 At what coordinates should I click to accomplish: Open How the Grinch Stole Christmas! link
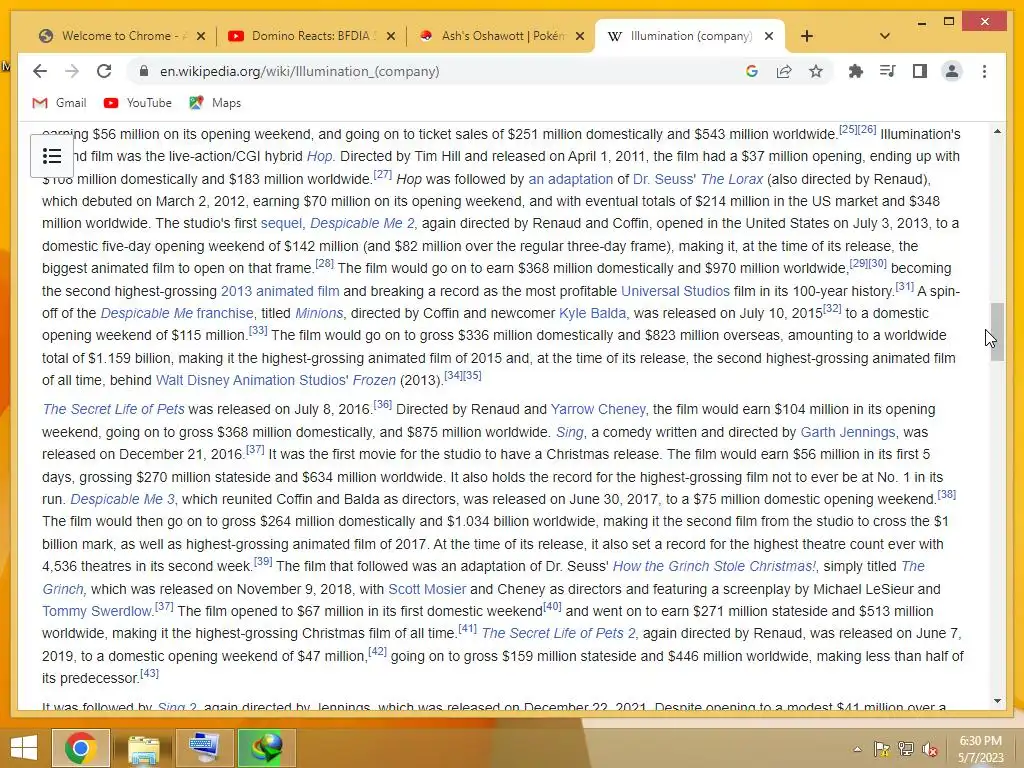(x=714, y=566)
